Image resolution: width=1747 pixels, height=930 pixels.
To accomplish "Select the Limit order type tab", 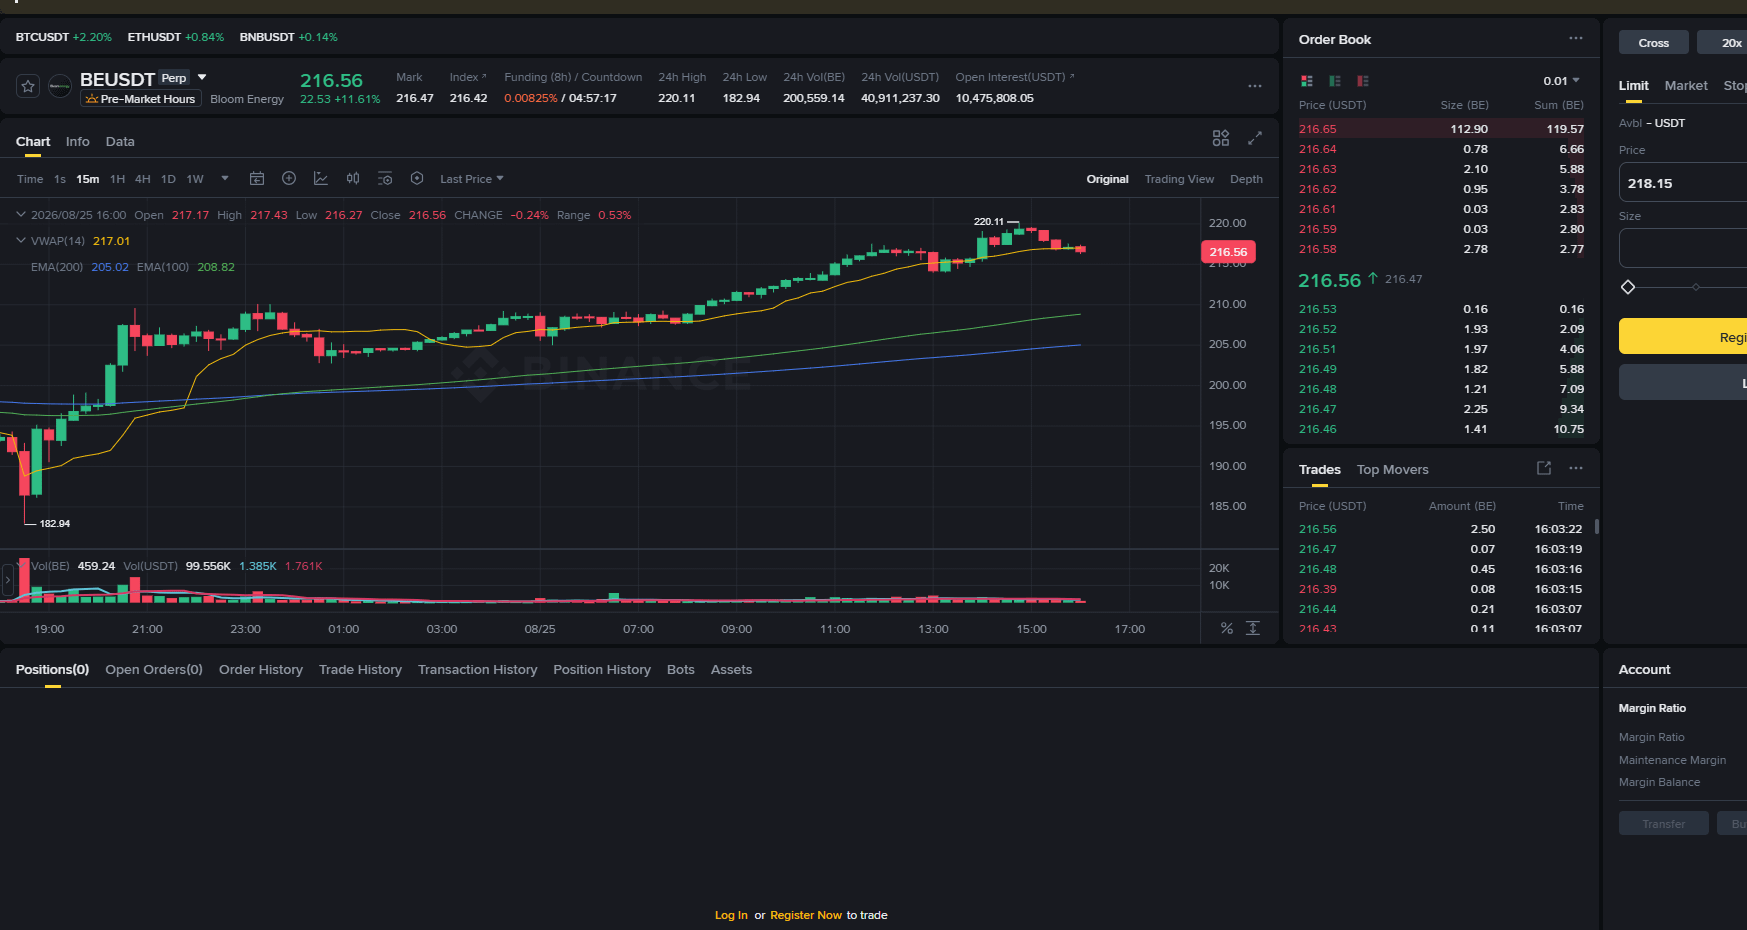I will click(1633, 85).
